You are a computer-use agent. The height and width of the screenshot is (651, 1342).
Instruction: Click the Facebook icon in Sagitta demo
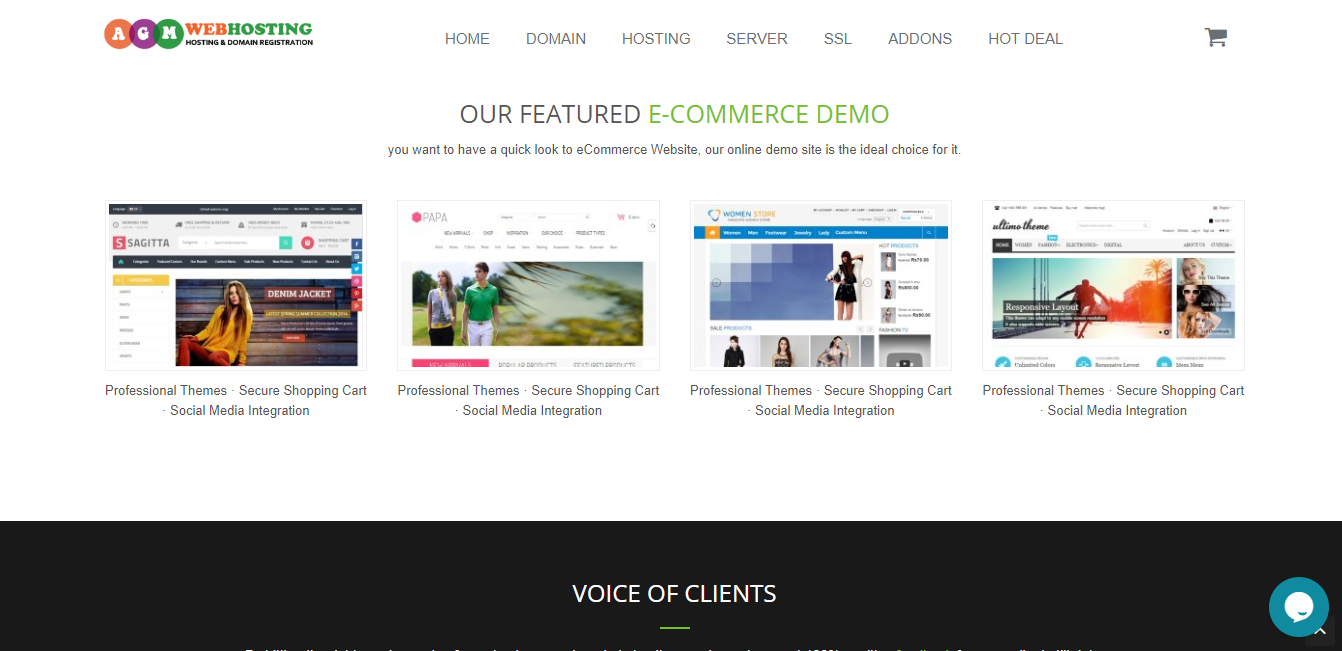[x=356, y=244]
